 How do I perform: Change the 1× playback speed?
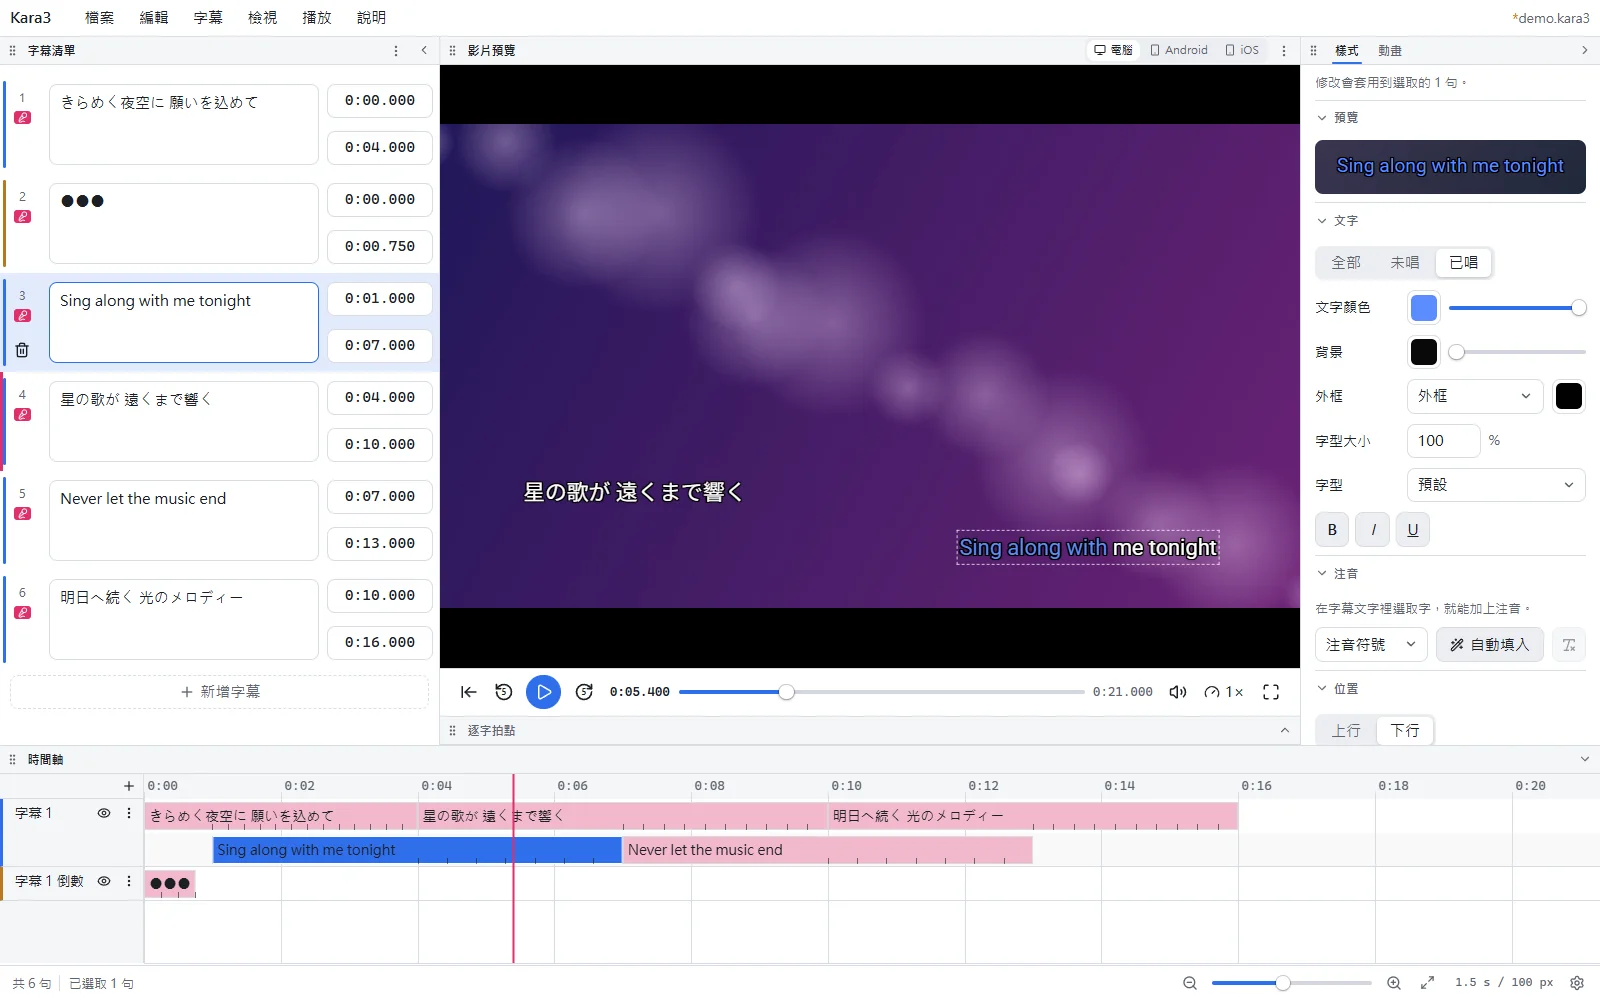[x=1224, y=692]
